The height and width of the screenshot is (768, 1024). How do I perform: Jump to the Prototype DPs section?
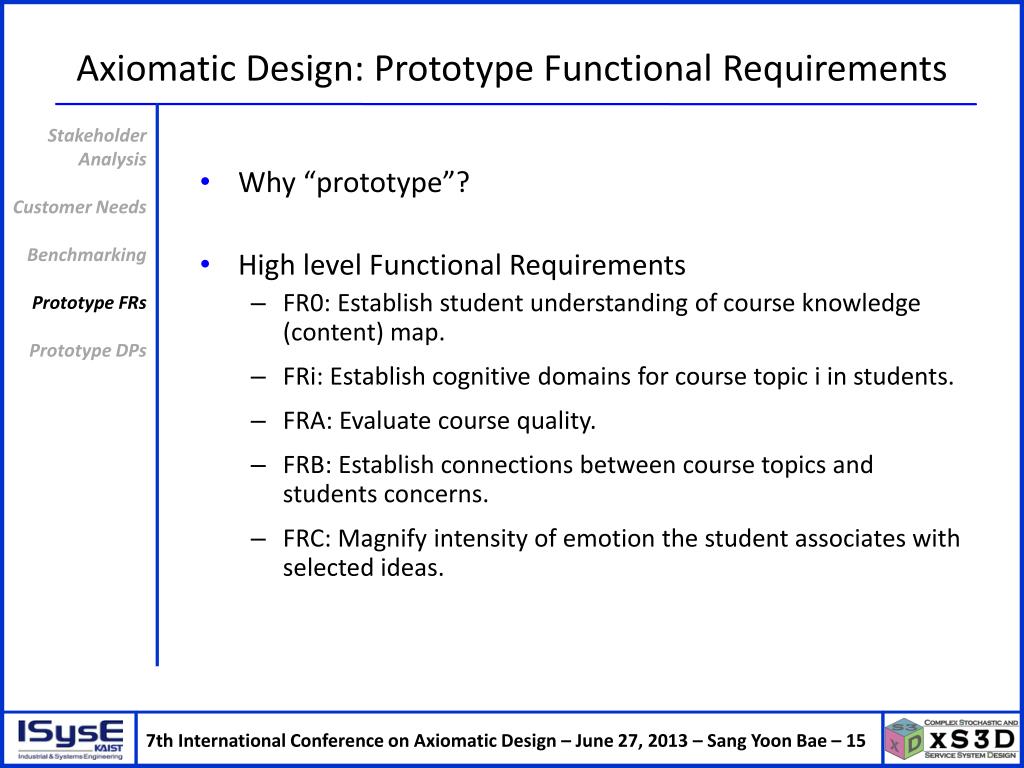[88, 351]
